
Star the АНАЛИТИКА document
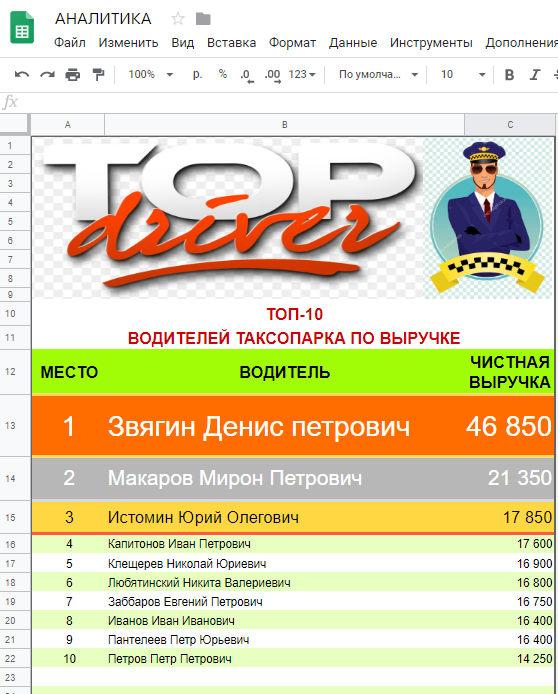click(x=178, y=19)
